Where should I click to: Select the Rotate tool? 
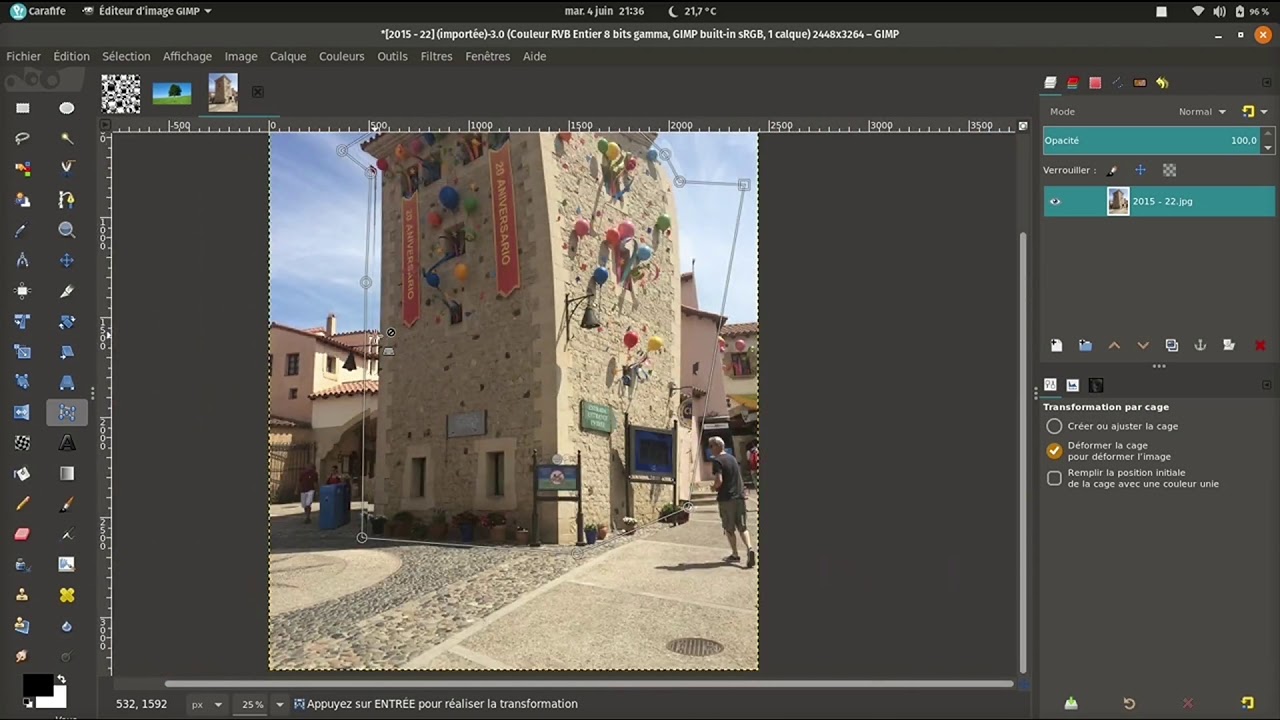(x=67, y=321)
